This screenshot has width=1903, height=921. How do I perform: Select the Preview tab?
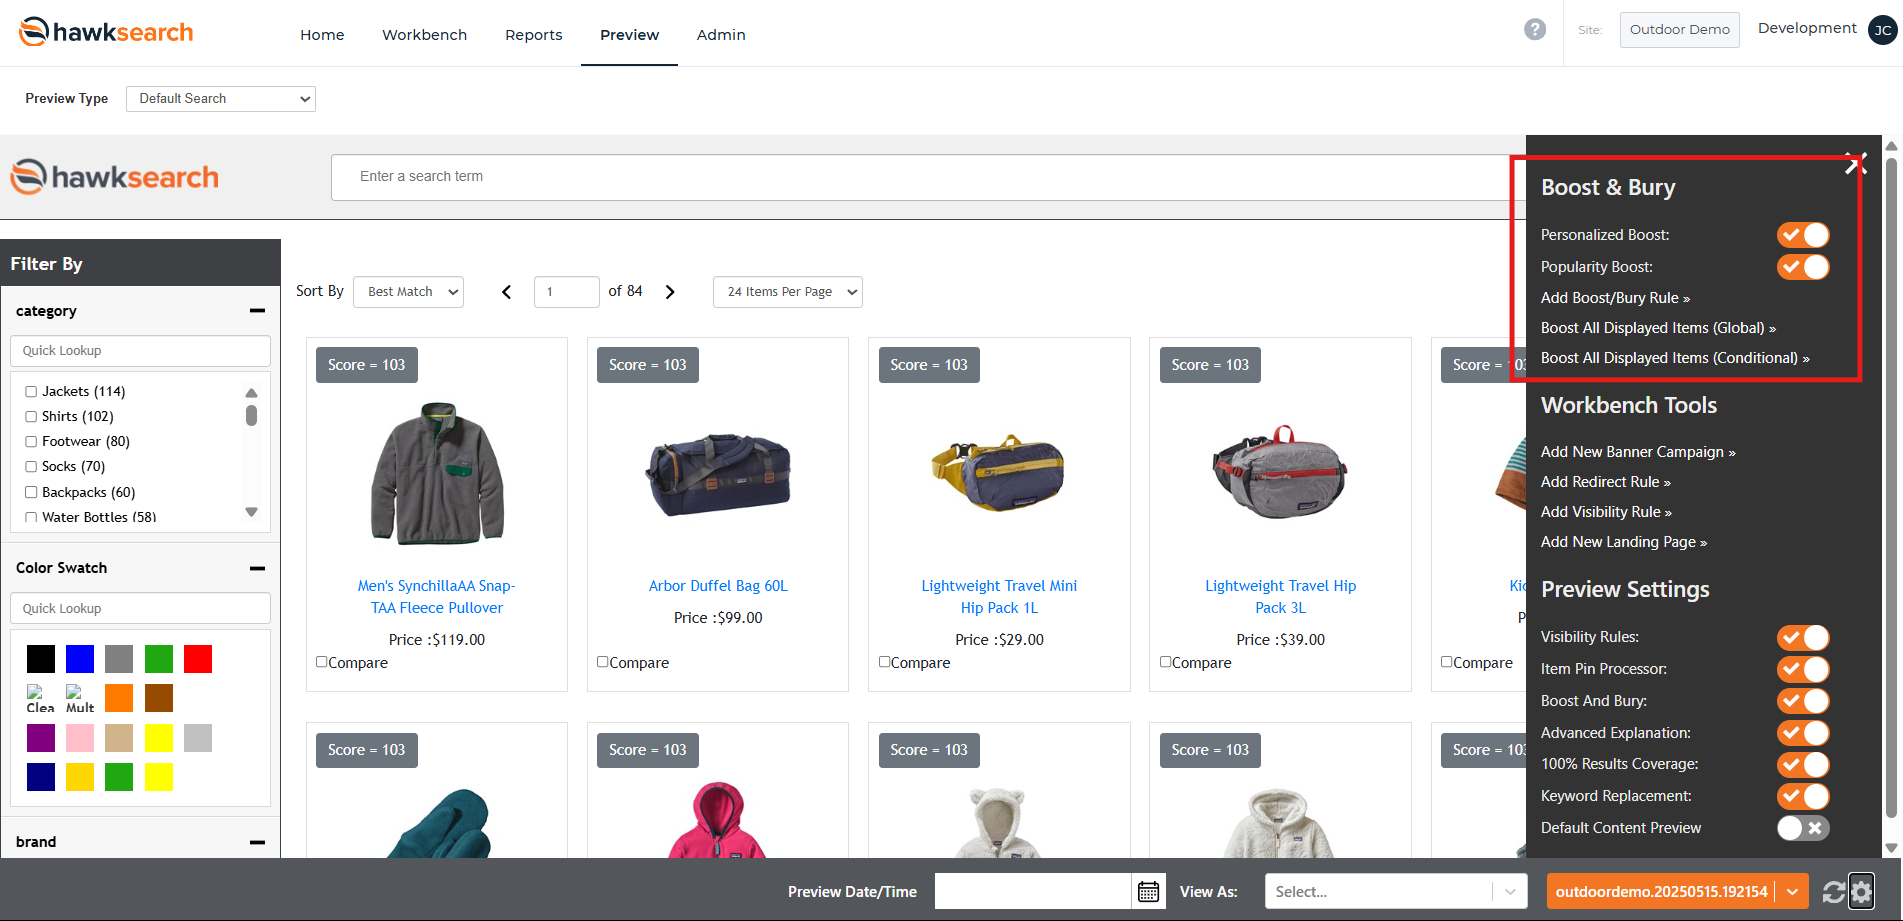(629, 35)
